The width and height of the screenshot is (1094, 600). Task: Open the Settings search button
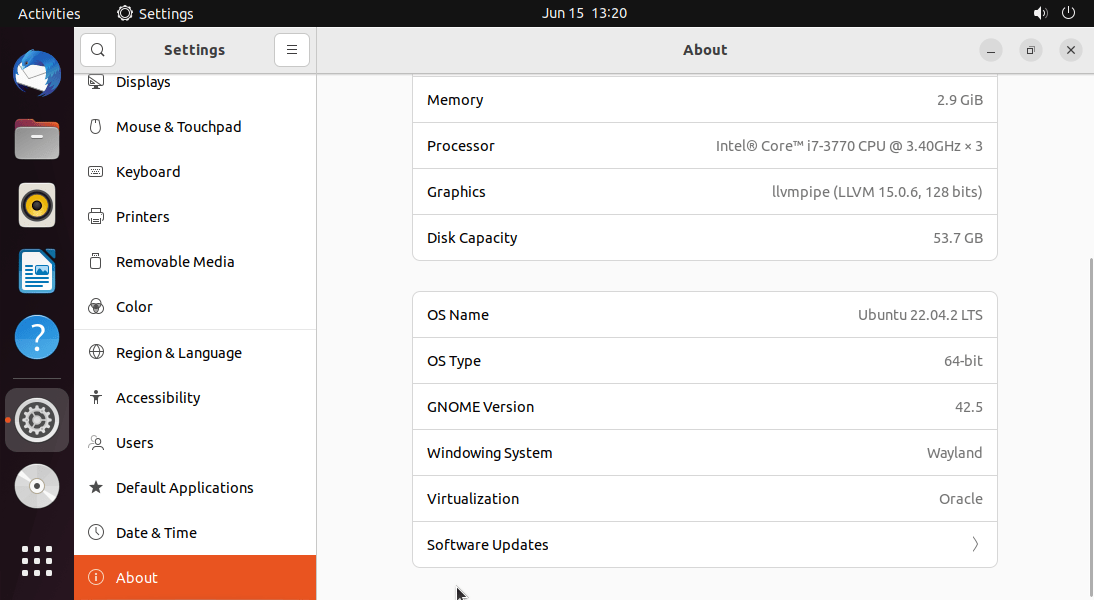[x=98, y=50]
